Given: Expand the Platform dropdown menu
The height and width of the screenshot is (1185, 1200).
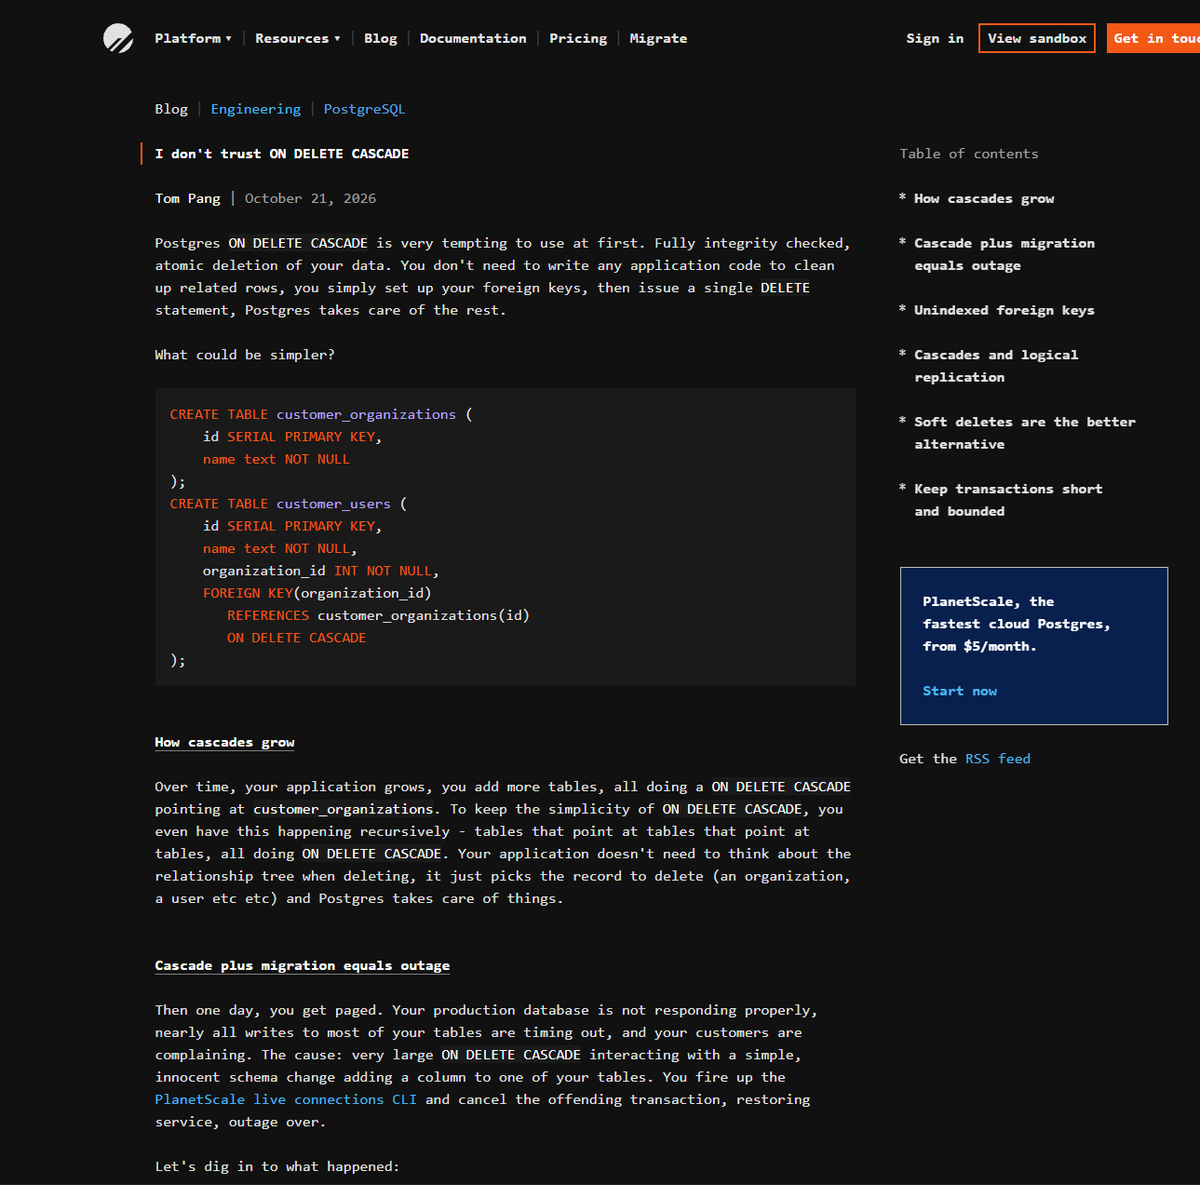Looking at the screenshot, I should pyautogui.click(x=193, y=38).
